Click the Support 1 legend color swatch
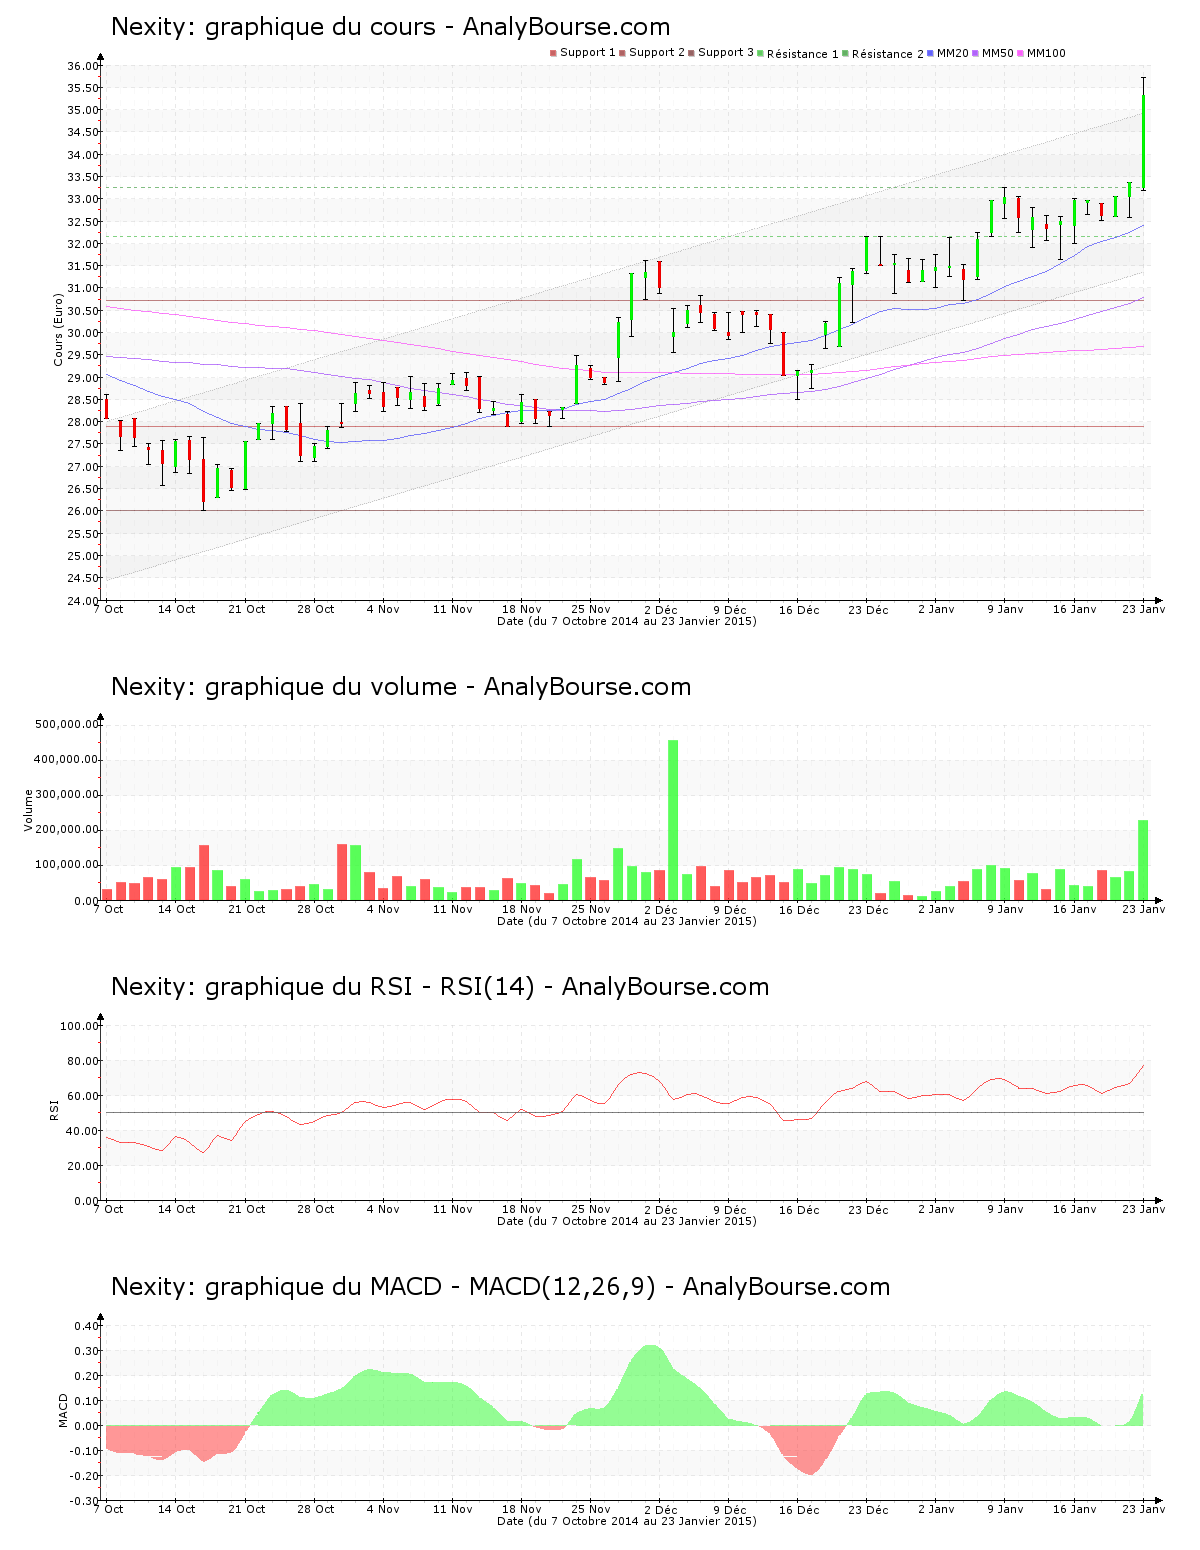 [x=553, y=53]
